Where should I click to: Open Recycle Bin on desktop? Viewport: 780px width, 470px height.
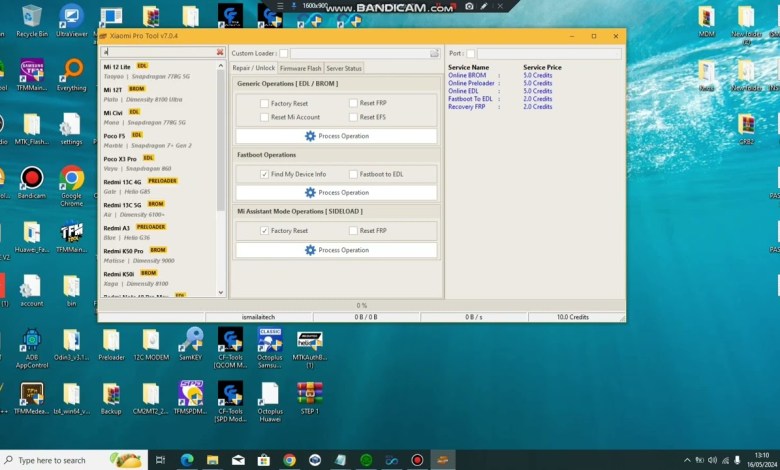[x=32, y=21]
